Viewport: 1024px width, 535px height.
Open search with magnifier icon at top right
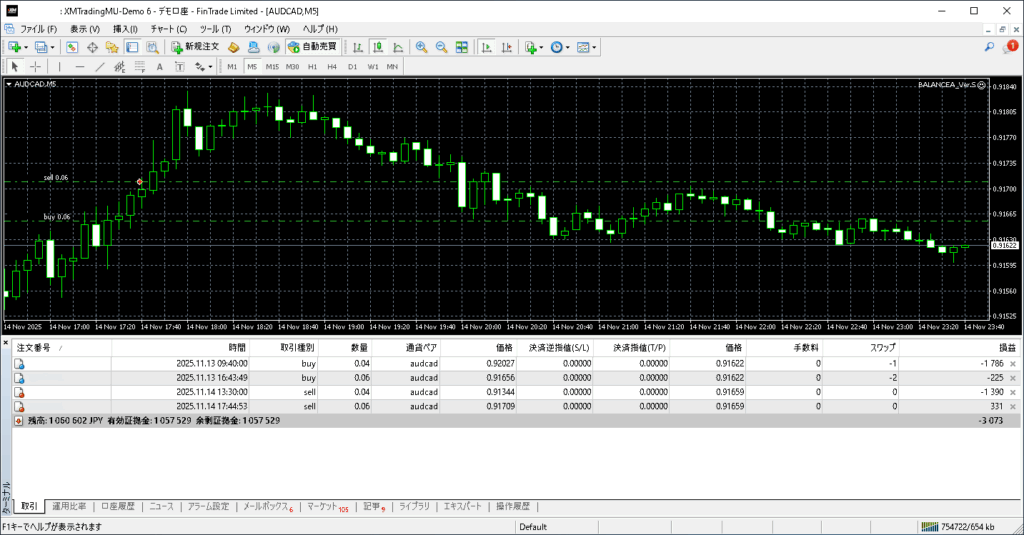coord(990,47)
